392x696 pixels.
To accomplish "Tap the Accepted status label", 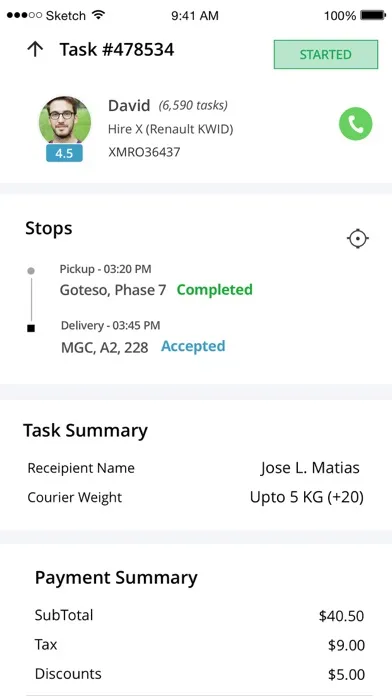I will point(193,346).
